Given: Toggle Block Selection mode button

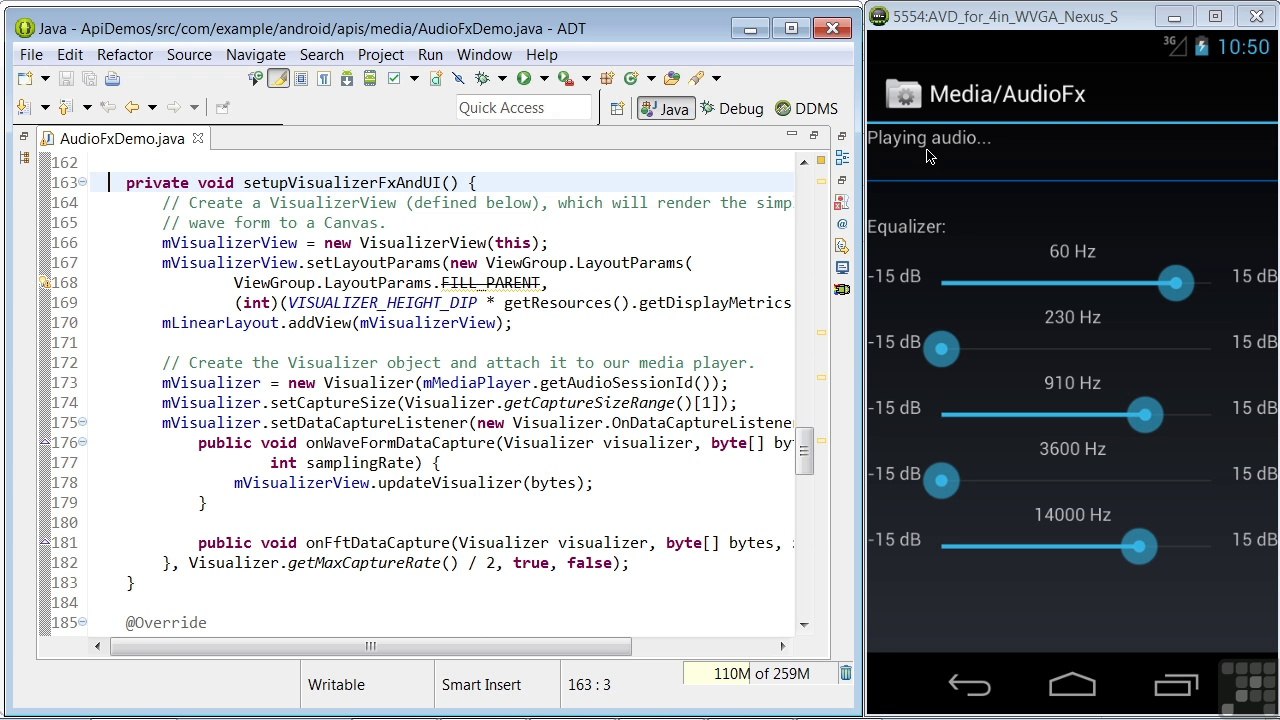Looking at the screenshot, I should 301,78.
